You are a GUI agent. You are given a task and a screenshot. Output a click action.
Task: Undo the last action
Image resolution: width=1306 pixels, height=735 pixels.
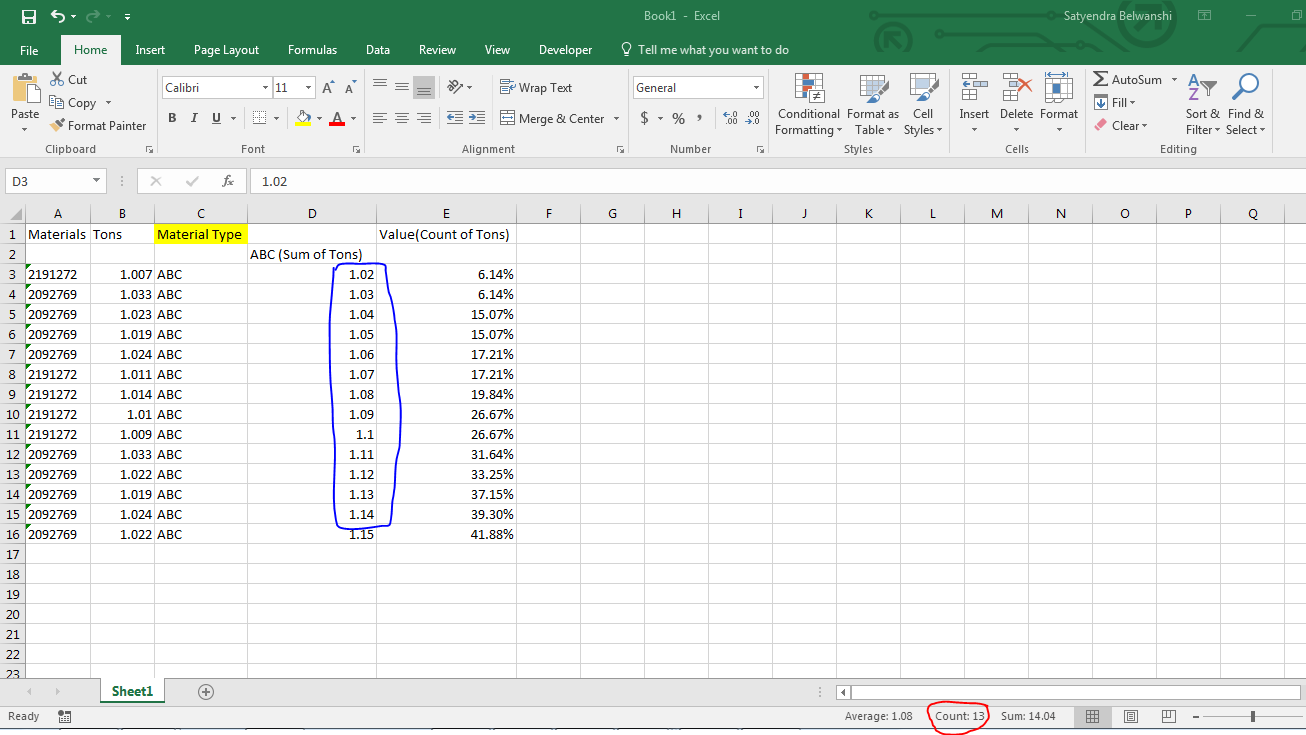point(58,16)
